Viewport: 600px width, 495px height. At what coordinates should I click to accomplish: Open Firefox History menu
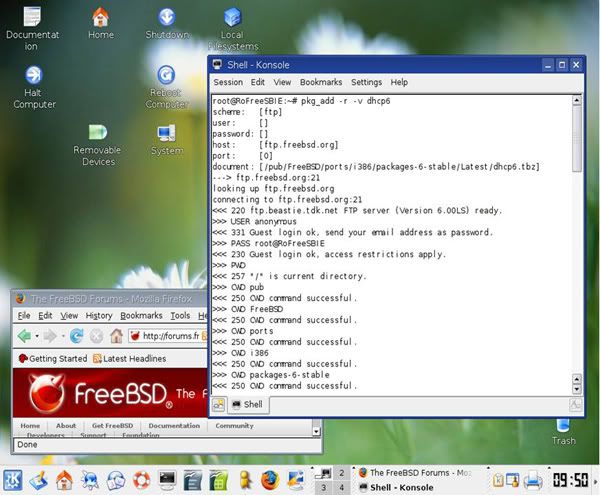click(99, 316)
